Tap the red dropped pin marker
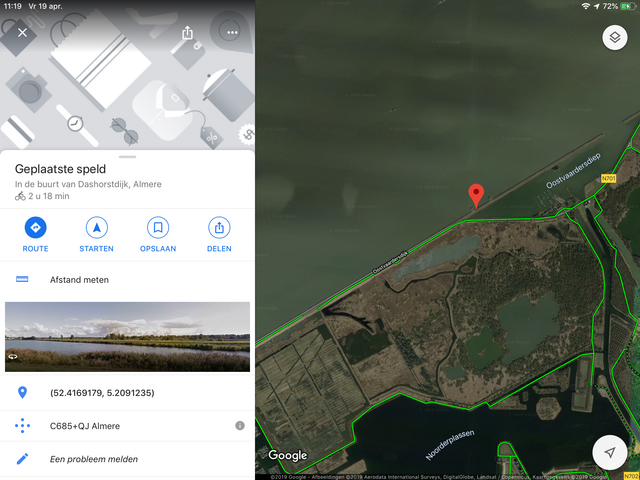Viewport: 640px width, 480px height. [476, 196]
